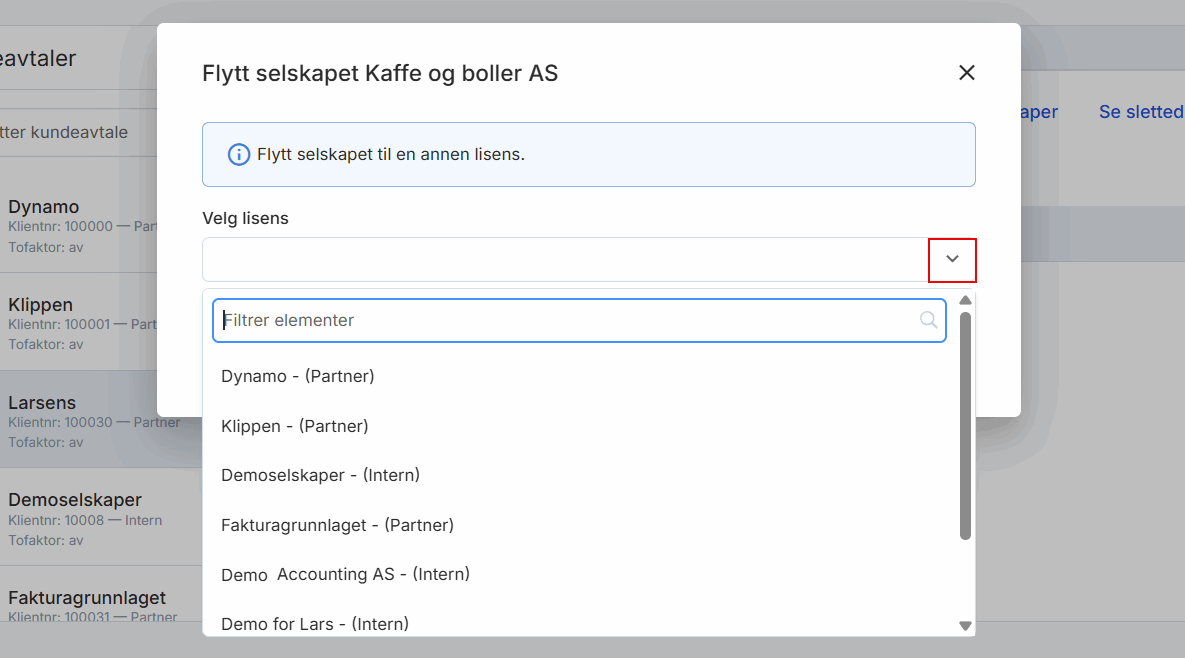Select Klippen - (Partner) license option
Image resolution: width=1185 pixels, height=658 pixels.
(294, 426)
